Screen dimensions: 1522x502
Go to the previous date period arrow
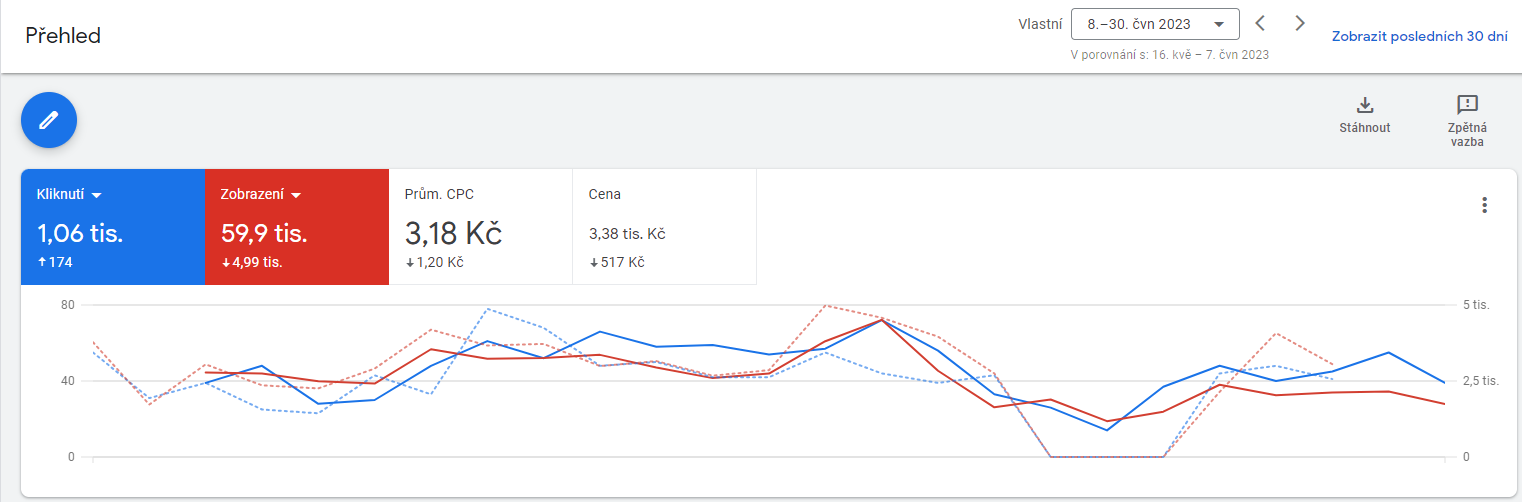(x=1260, y=23)
